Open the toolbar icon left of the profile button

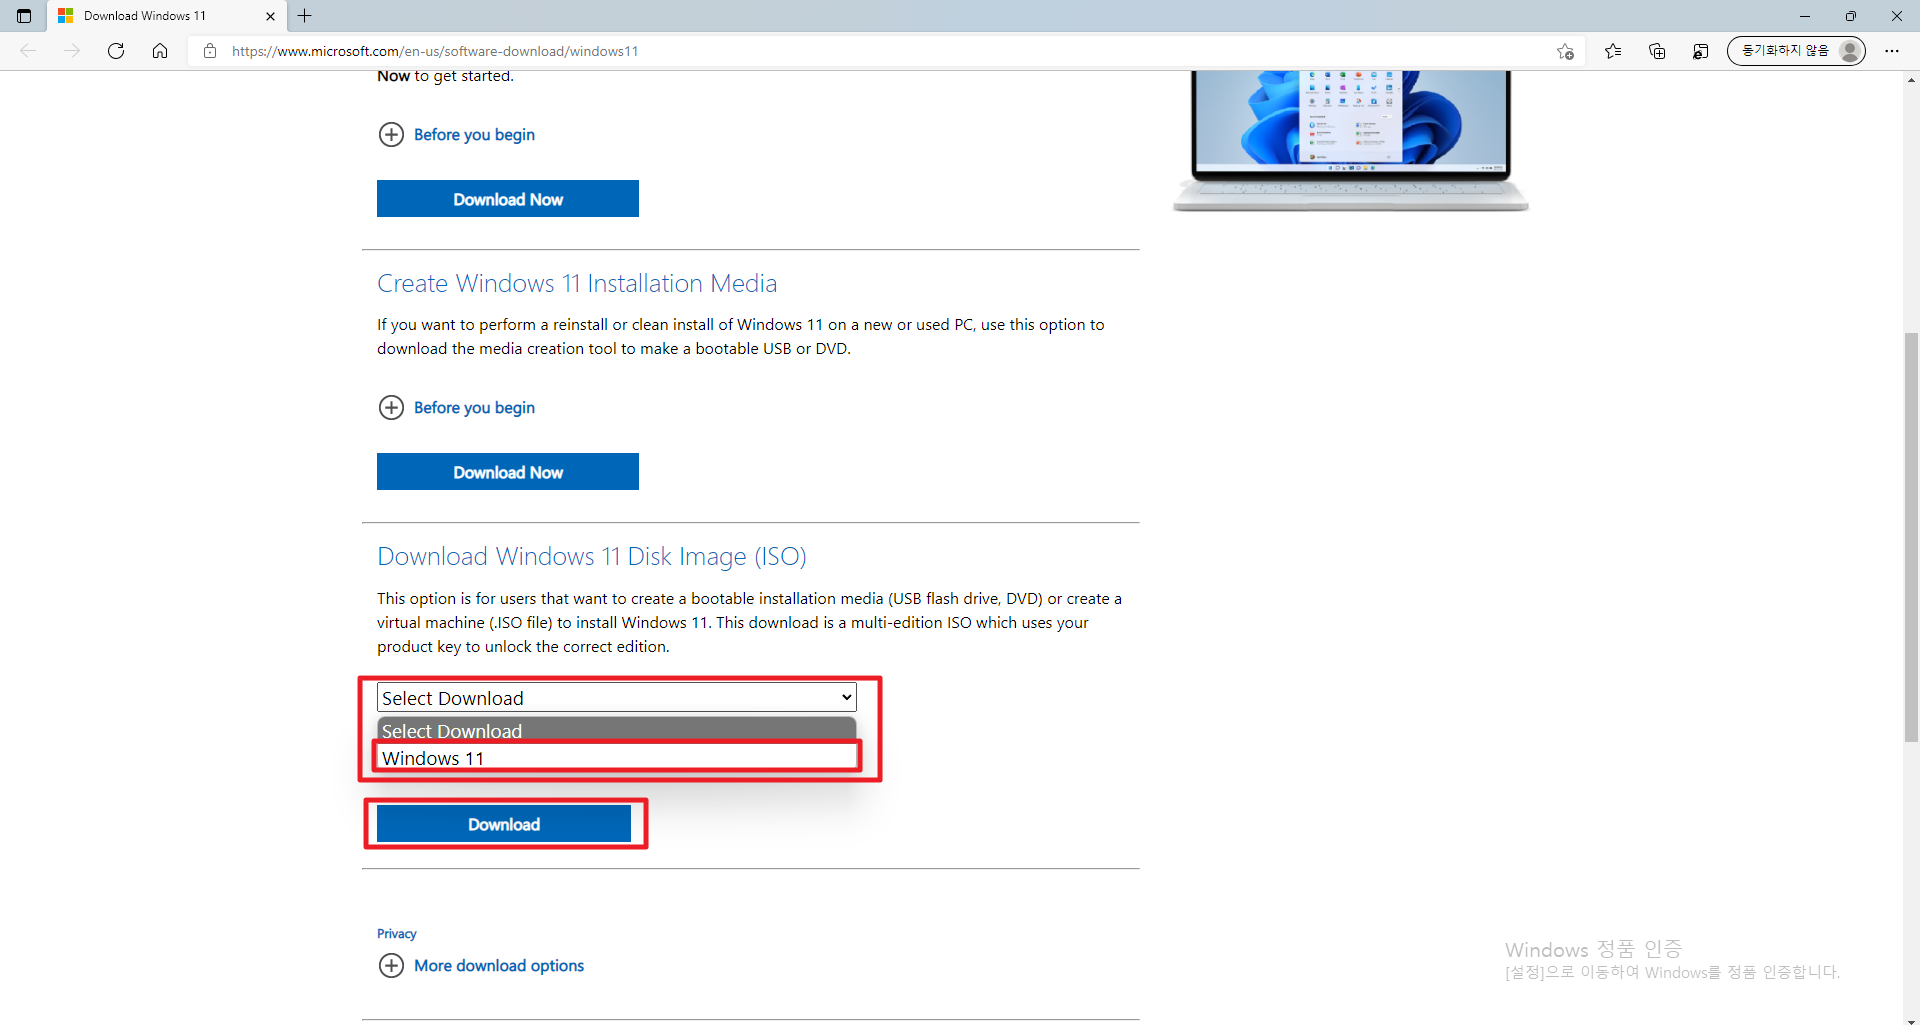[1700, 51]
